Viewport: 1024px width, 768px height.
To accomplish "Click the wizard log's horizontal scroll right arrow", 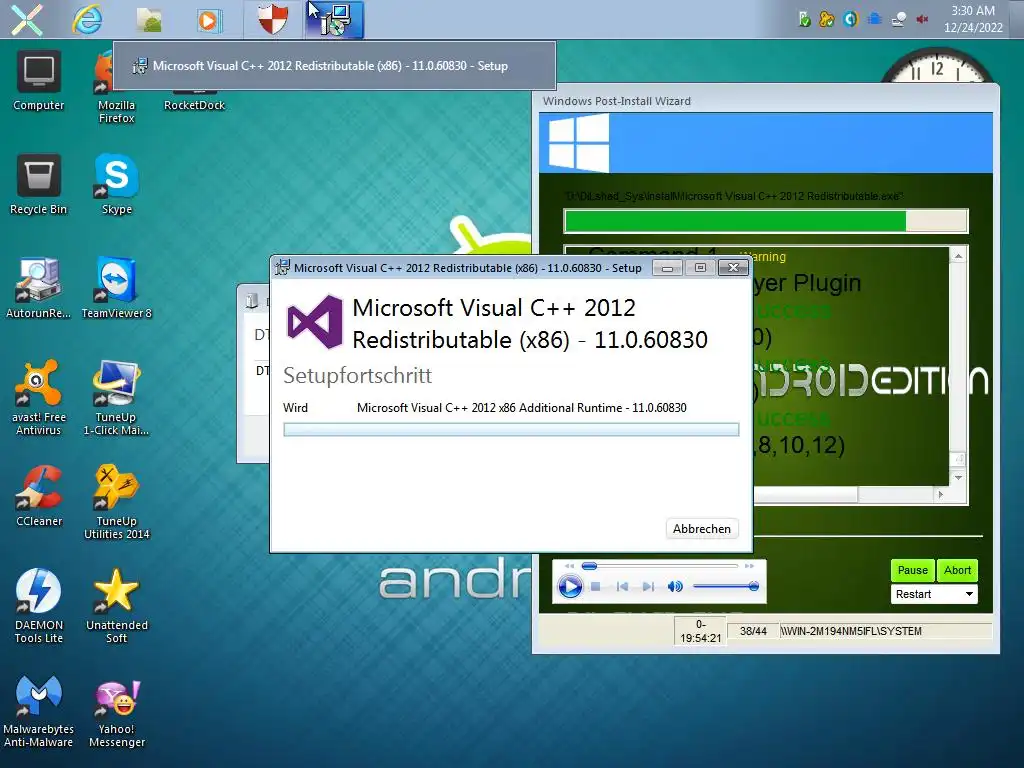I will click(940, 494).
